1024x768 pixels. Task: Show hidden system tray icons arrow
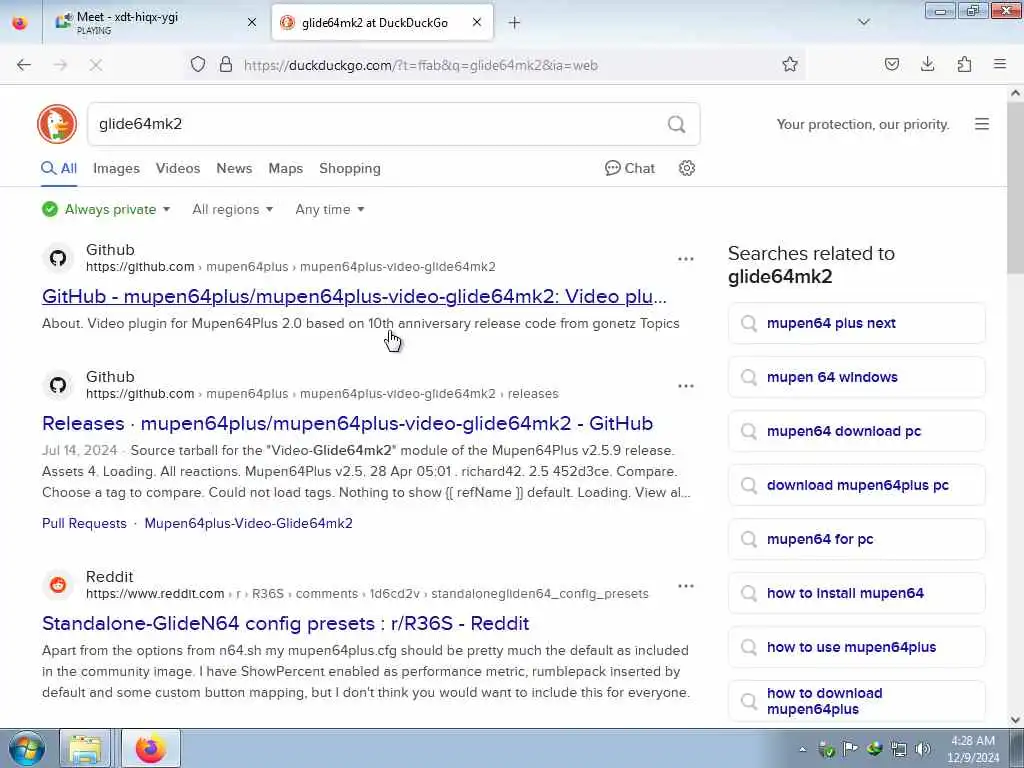click(x=802, y=749)
